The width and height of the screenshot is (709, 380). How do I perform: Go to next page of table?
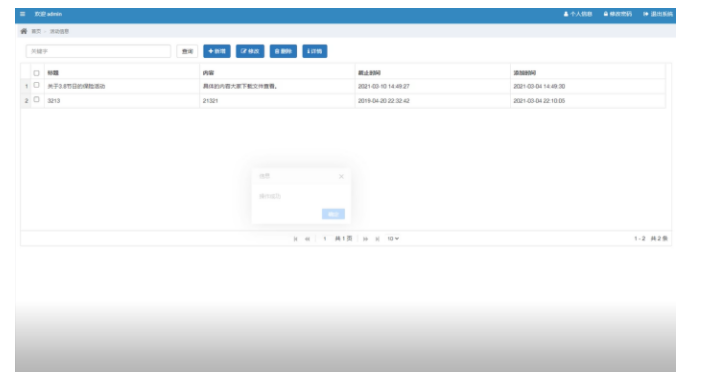click(x=365, y=239)
